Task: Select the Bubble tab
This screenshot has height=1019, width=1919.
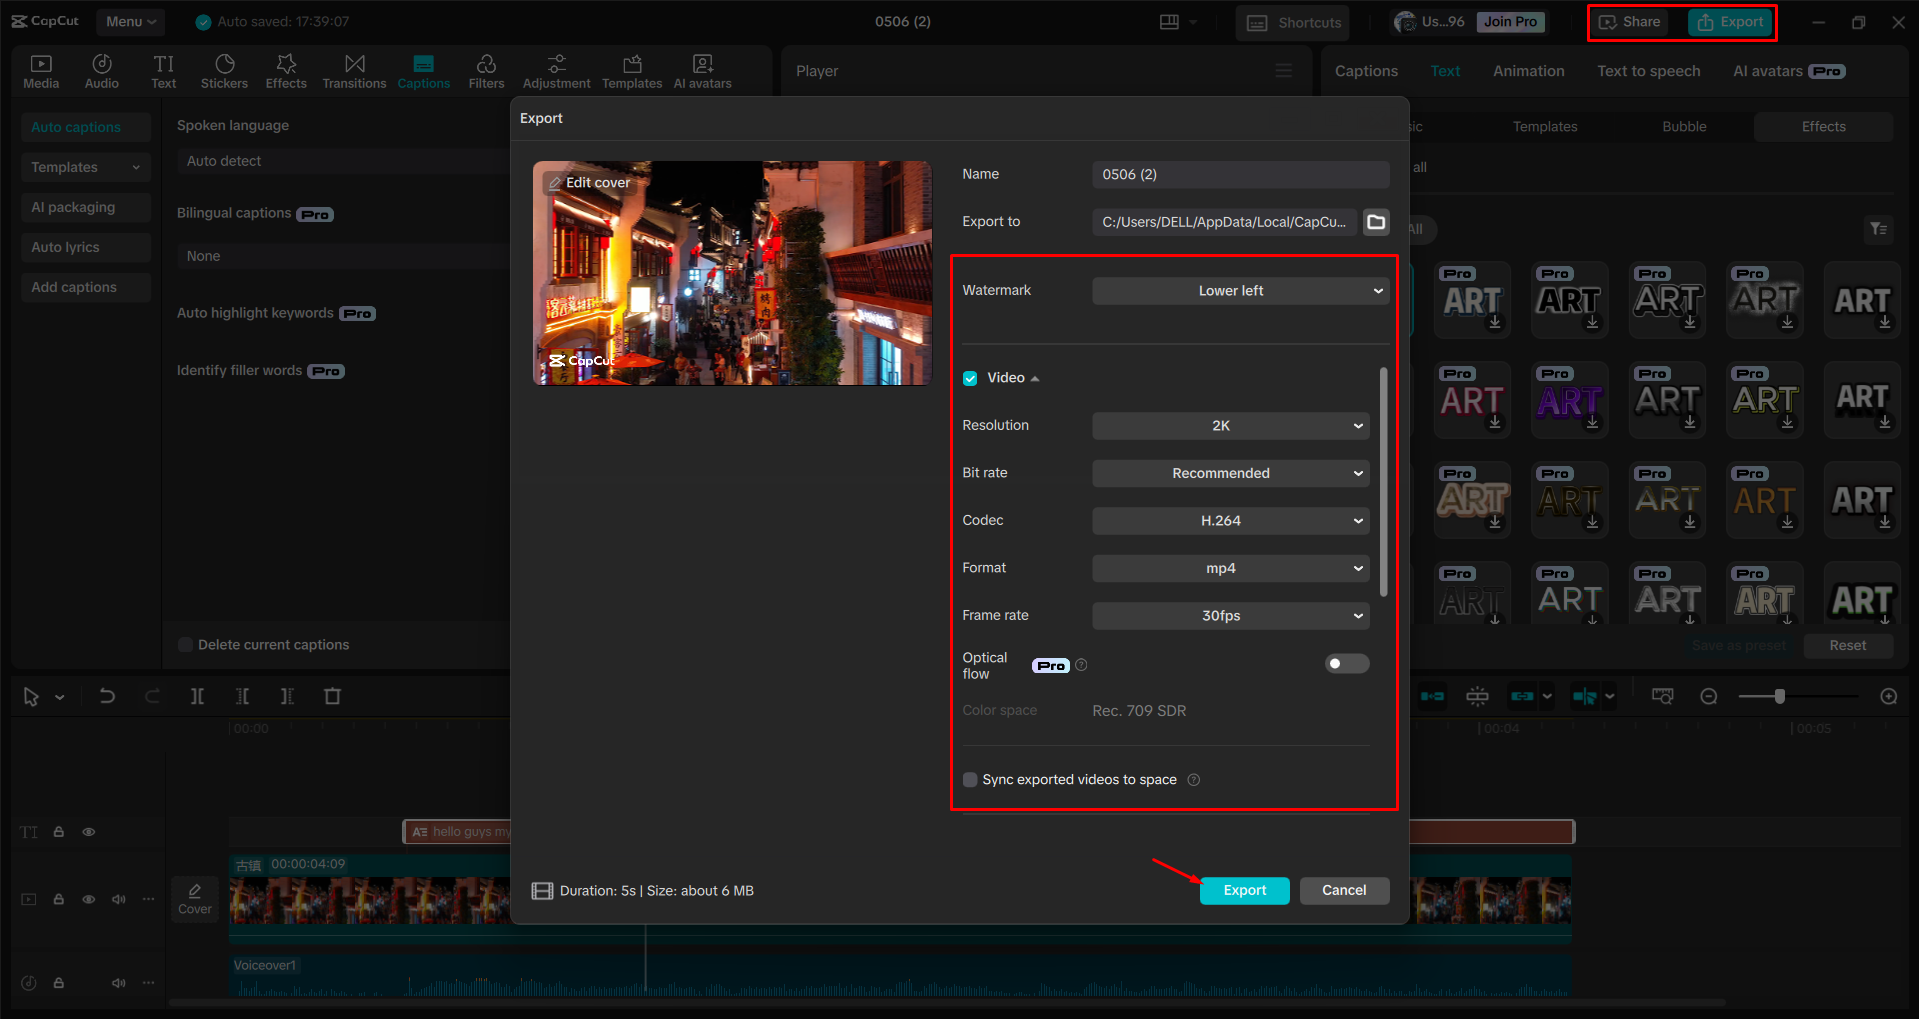Action: point(1684,127)
